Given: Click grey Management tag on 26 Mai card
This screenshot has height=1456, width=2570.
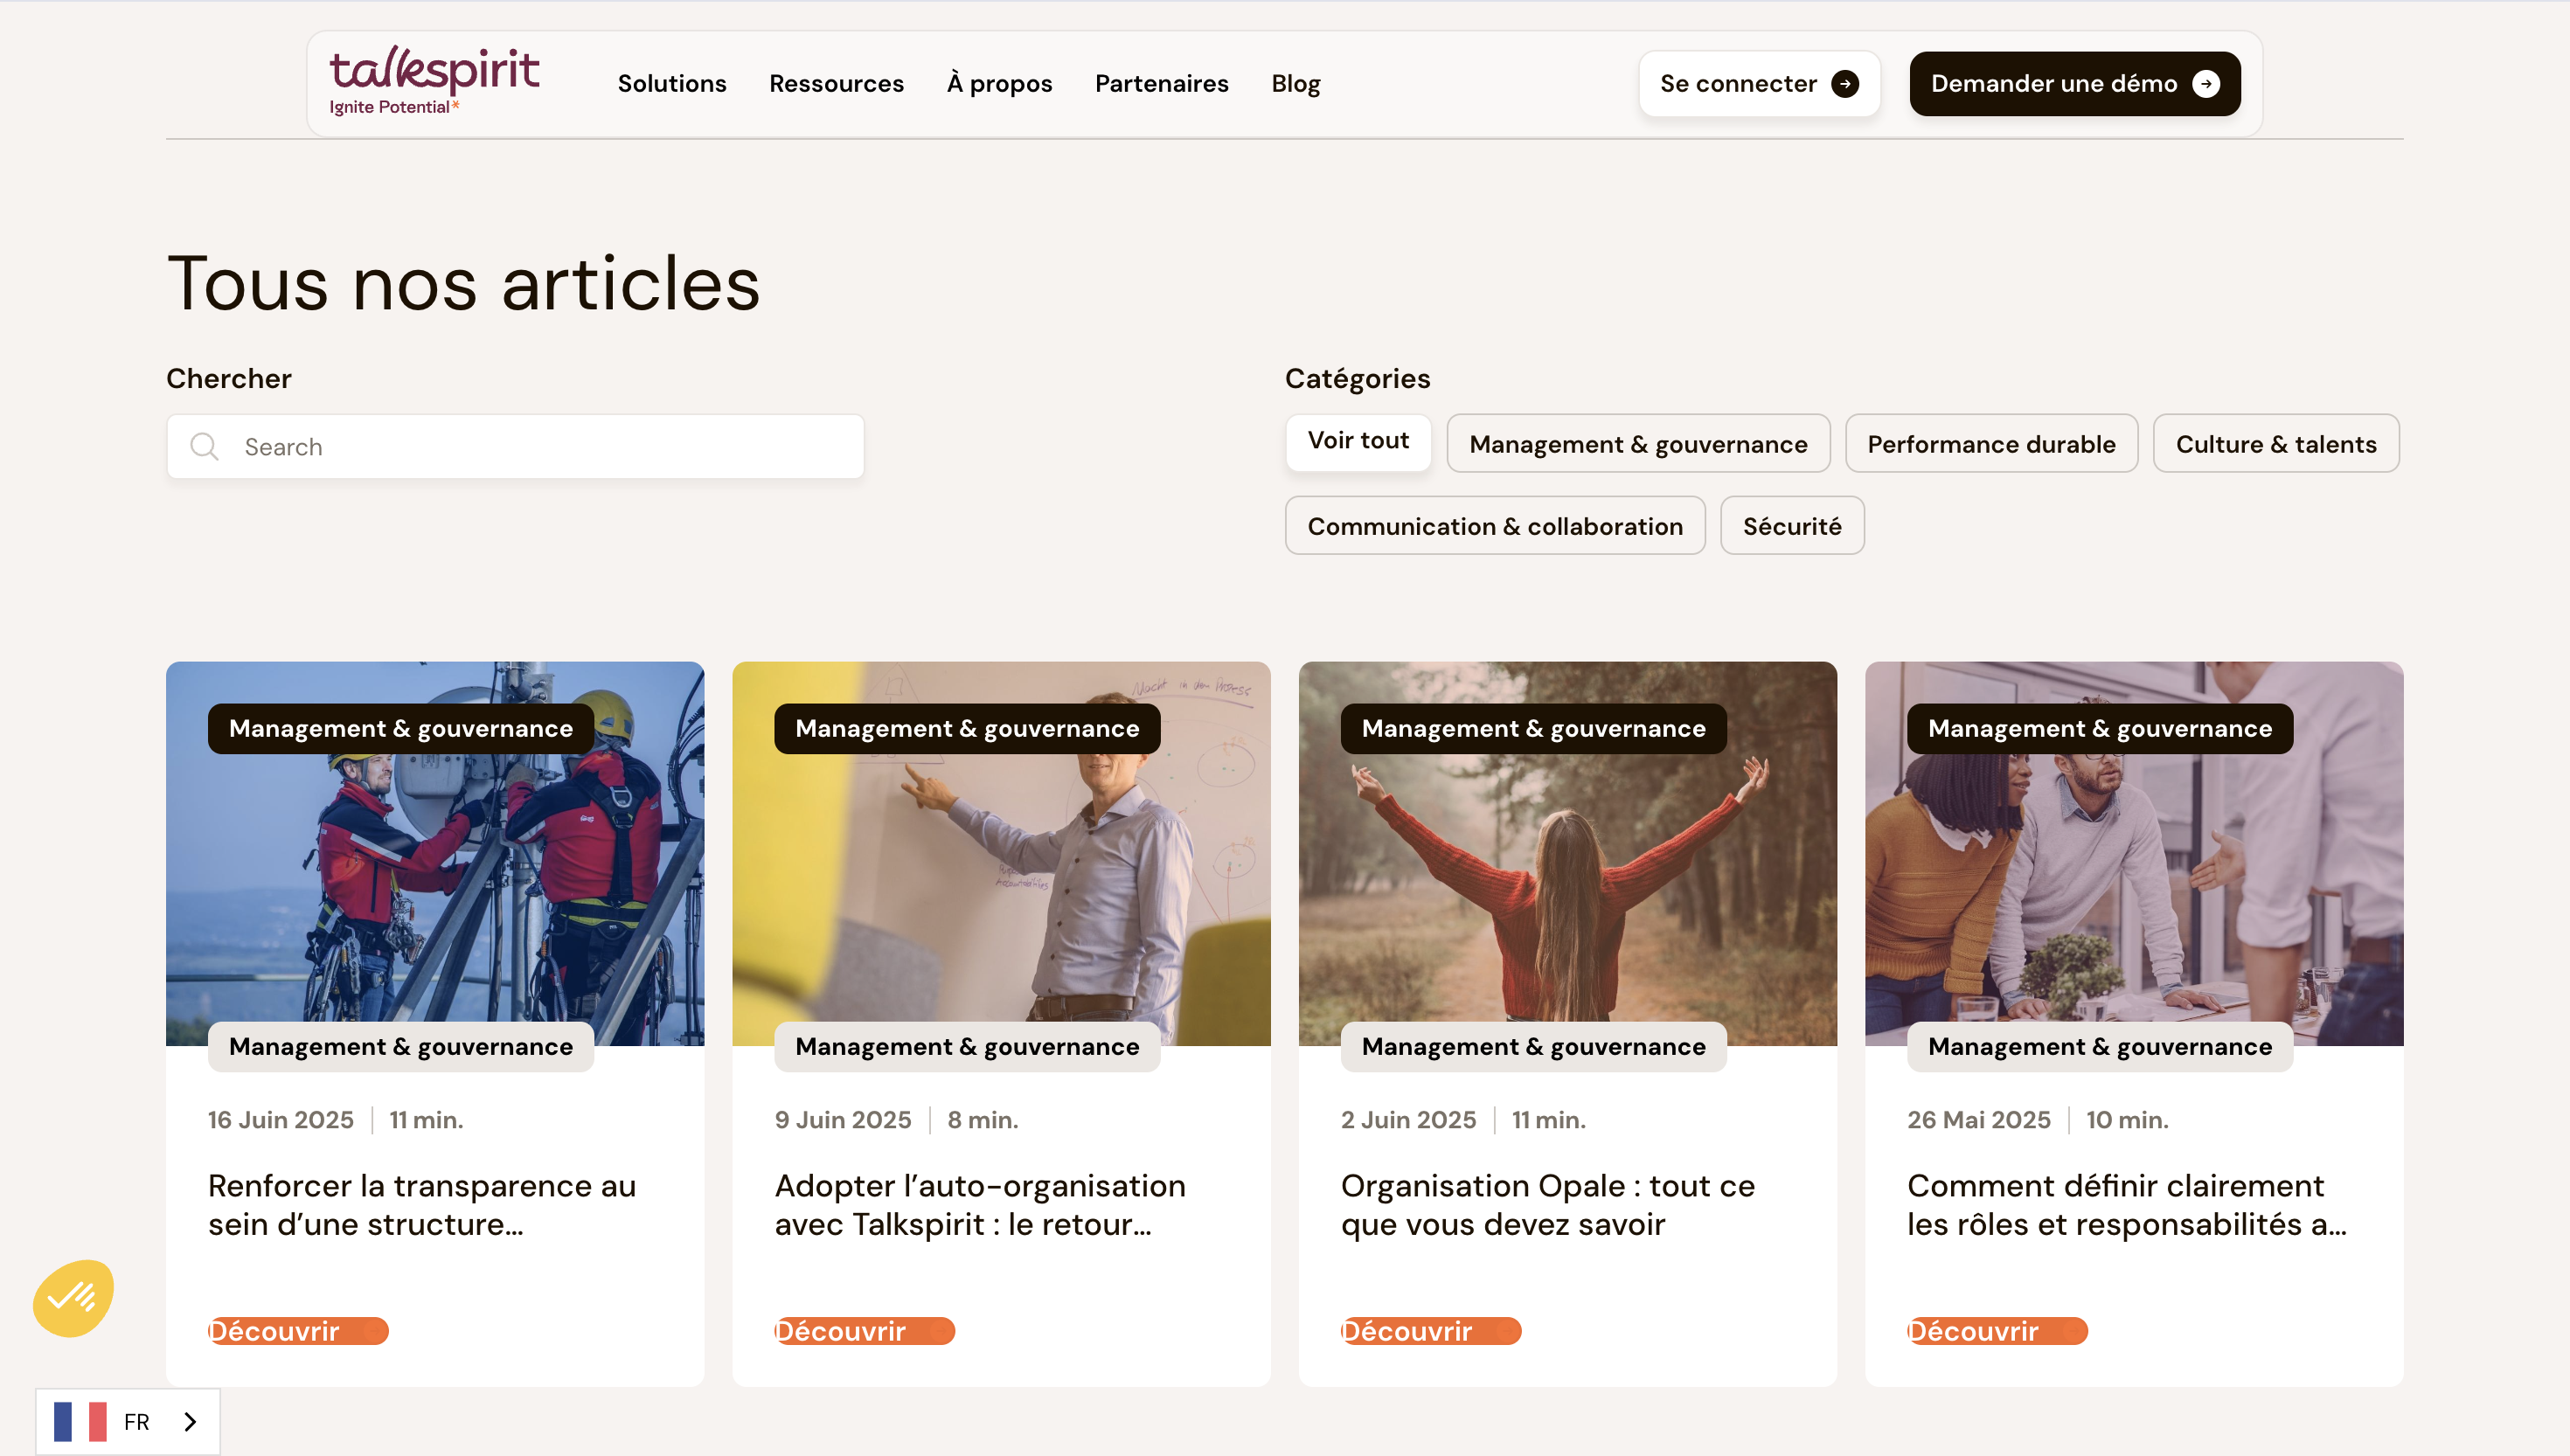Looking at the screenshot, I should [2100, 1046].
